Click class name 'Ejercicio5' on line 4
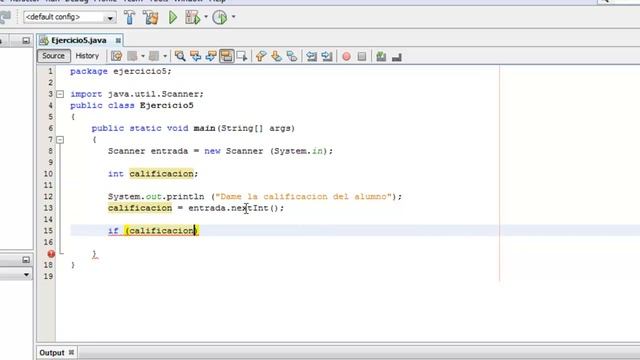Viewport: 640px width, 360px height. (x=167, y=106)
